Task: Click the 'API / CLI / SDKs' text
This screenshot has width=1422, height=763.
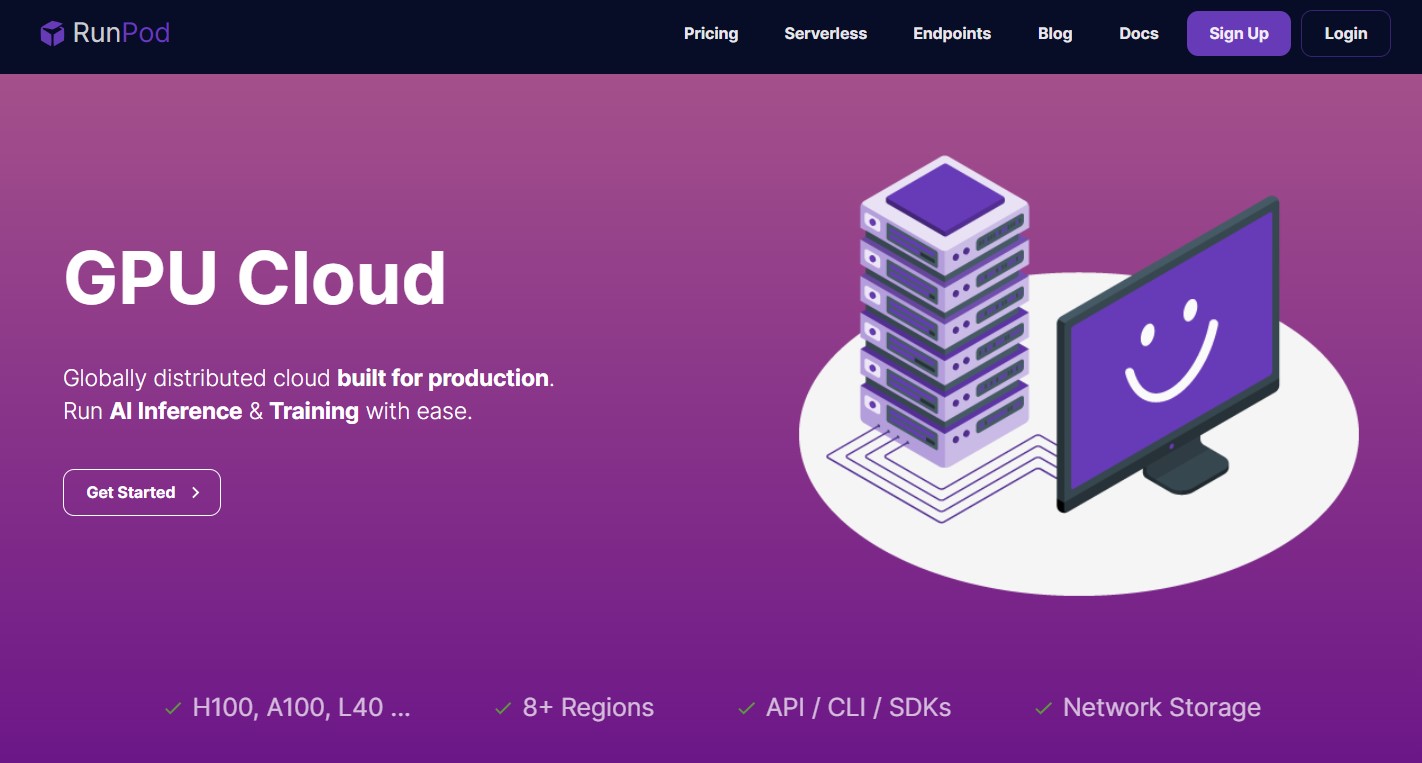Action: [859, 708]
